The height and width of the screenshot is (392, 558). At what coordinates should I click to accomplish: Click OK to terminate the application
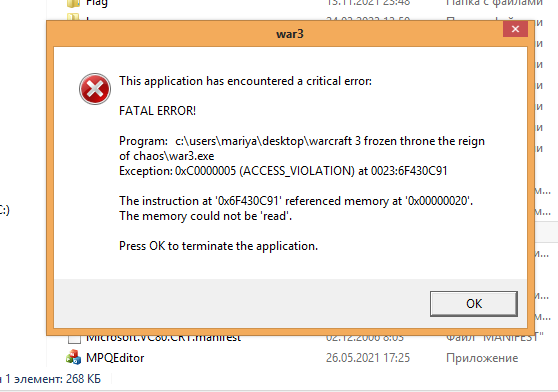click(474, 304)
